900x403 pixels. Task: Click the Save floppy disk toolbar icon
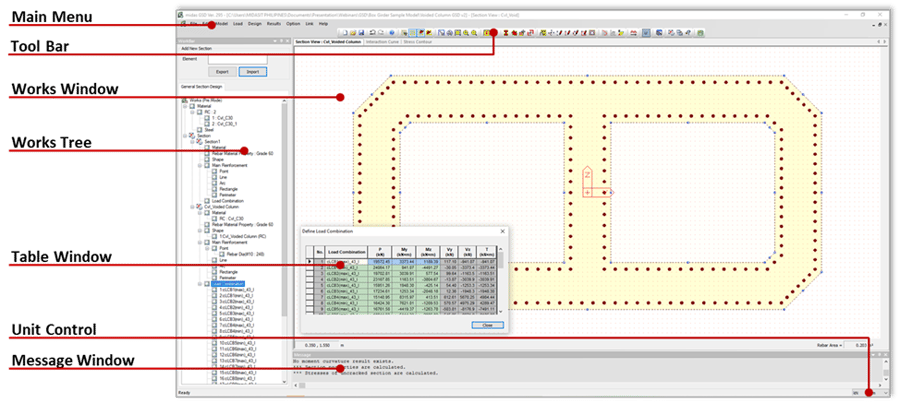coord(360,33)
